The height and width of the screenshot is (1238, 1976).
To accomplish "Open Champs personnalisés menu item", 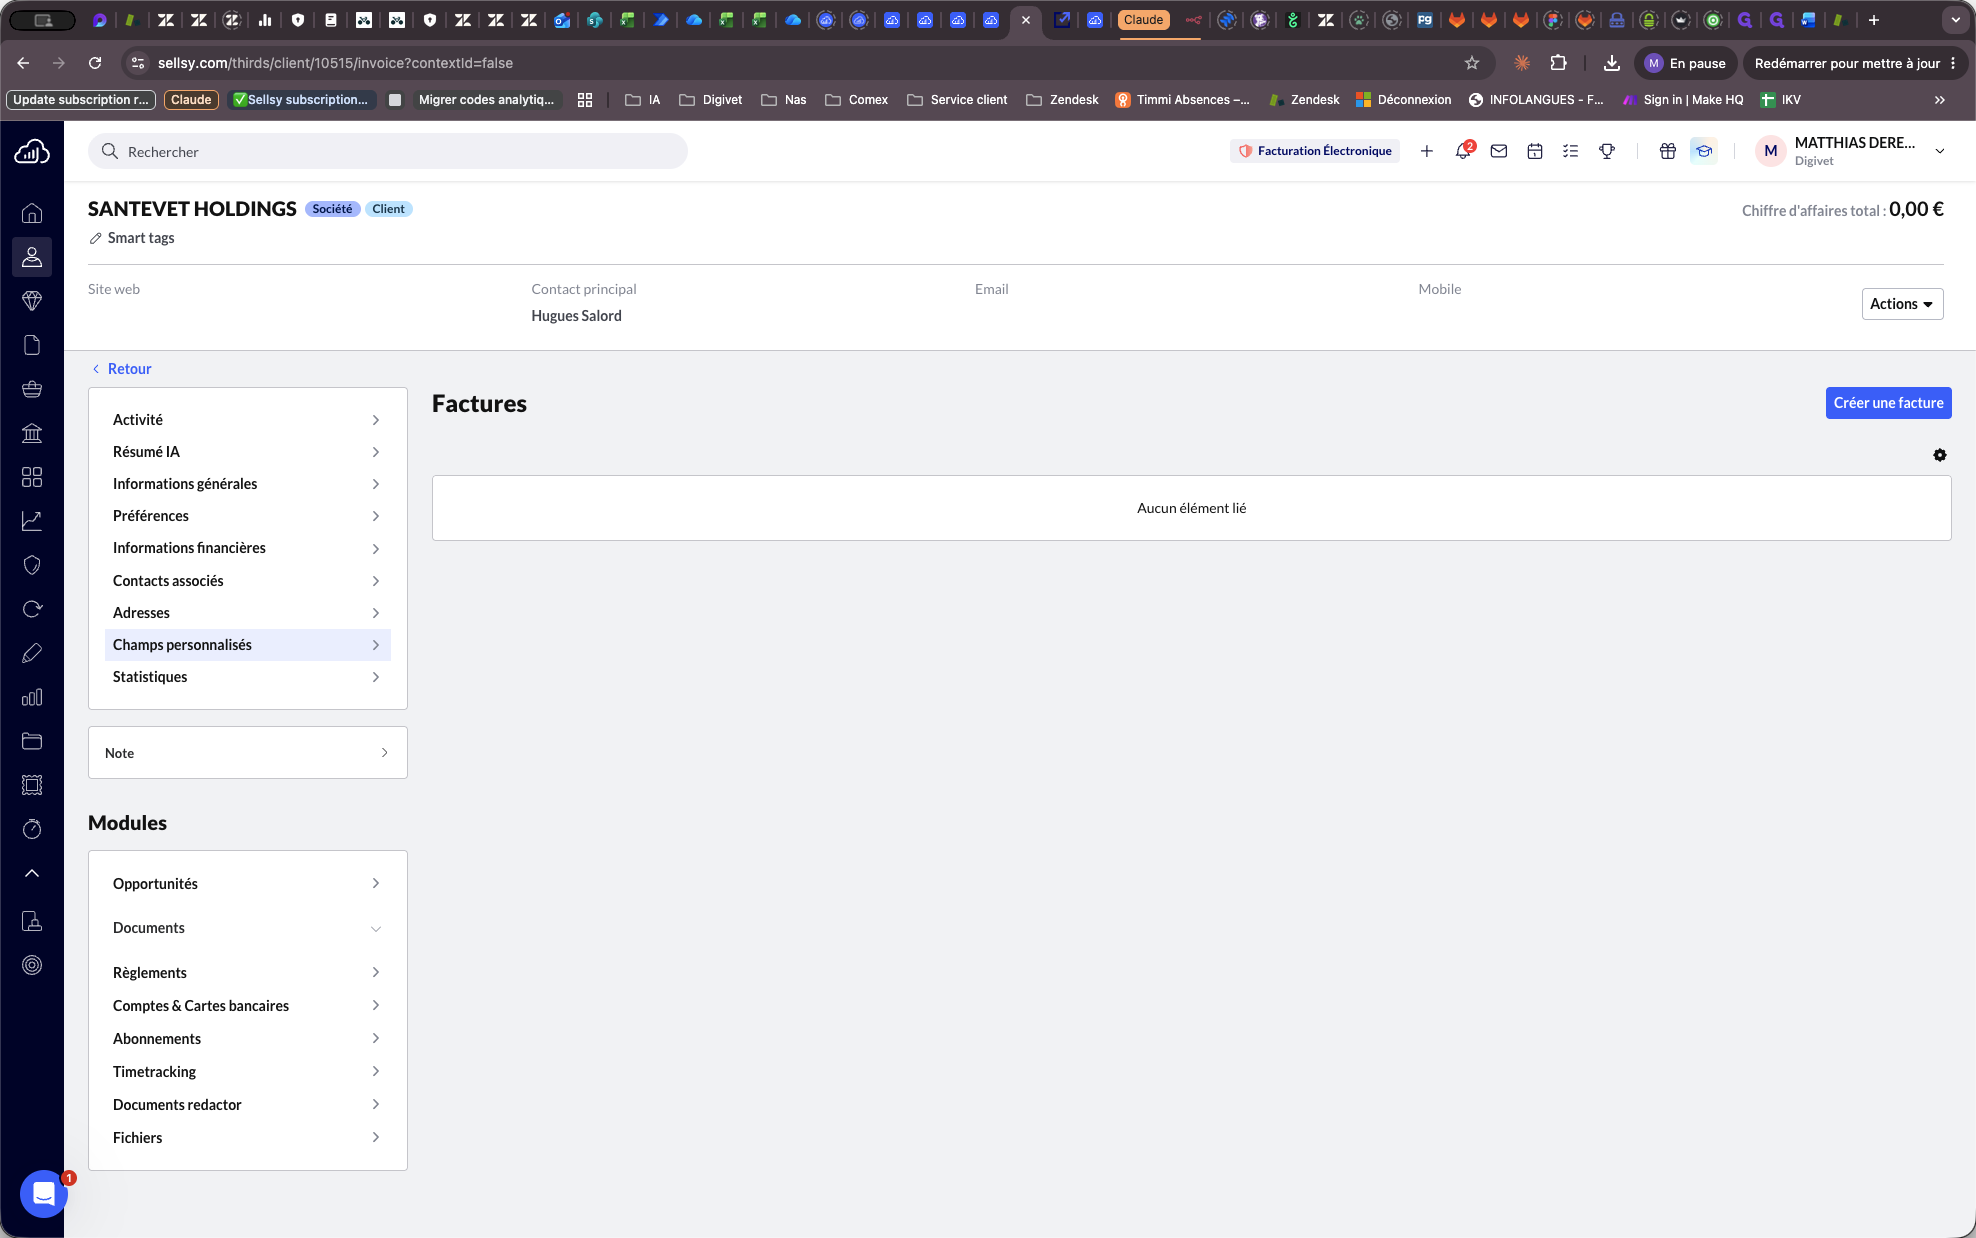I will tap(247, 645).
